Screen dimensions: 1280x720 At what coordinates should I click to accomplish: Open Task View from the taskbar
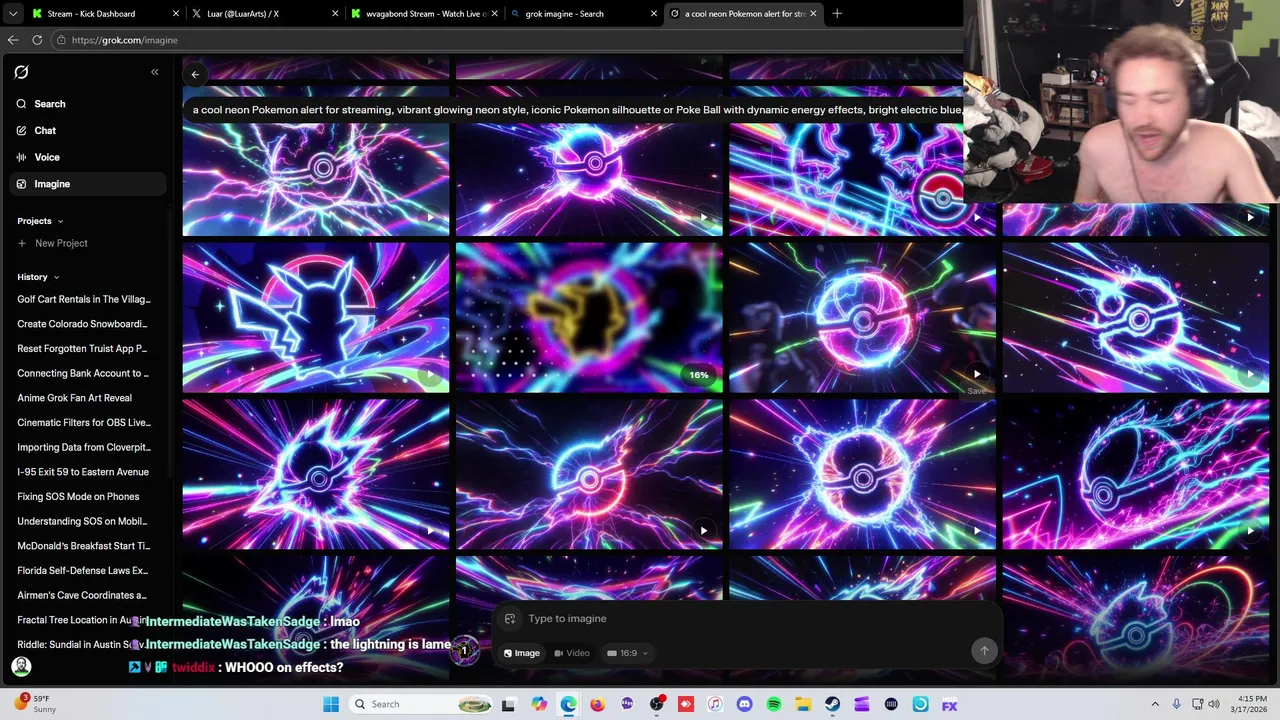[x=508, y=705]
